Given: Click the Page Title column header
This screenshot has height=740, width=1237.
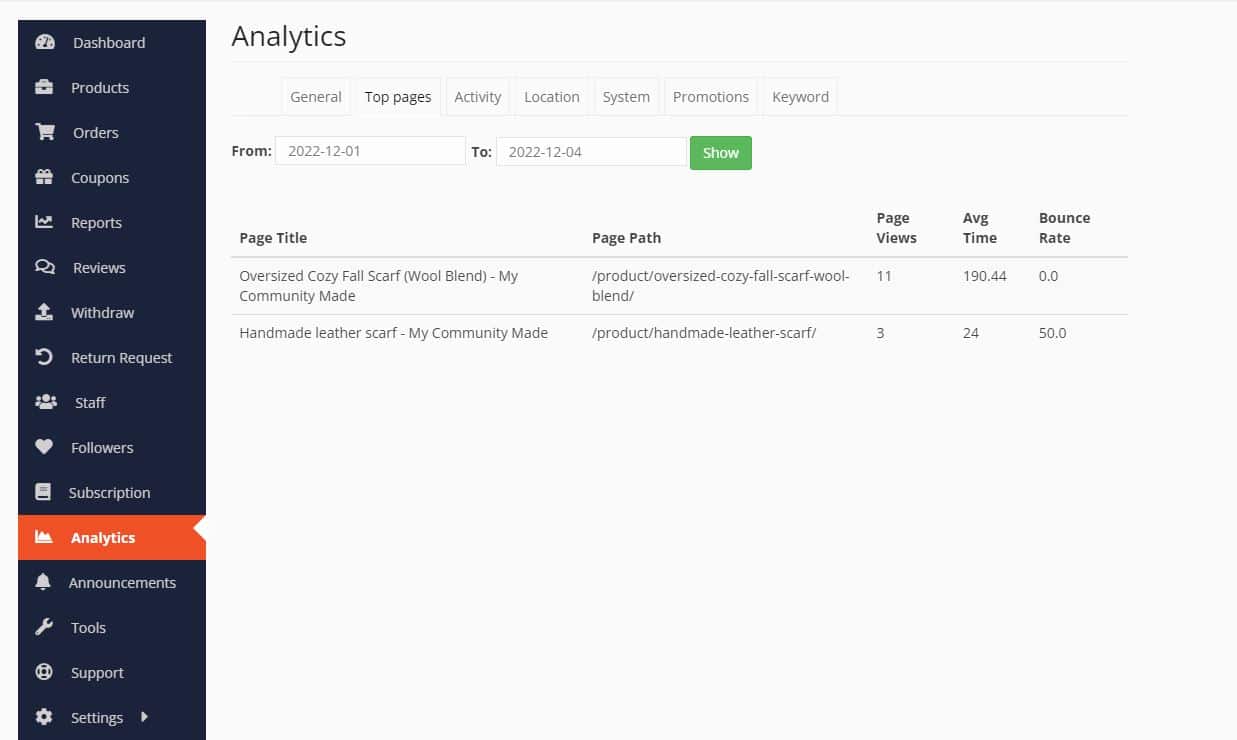Looking at the screenshot, I should (x=273, y=238).
